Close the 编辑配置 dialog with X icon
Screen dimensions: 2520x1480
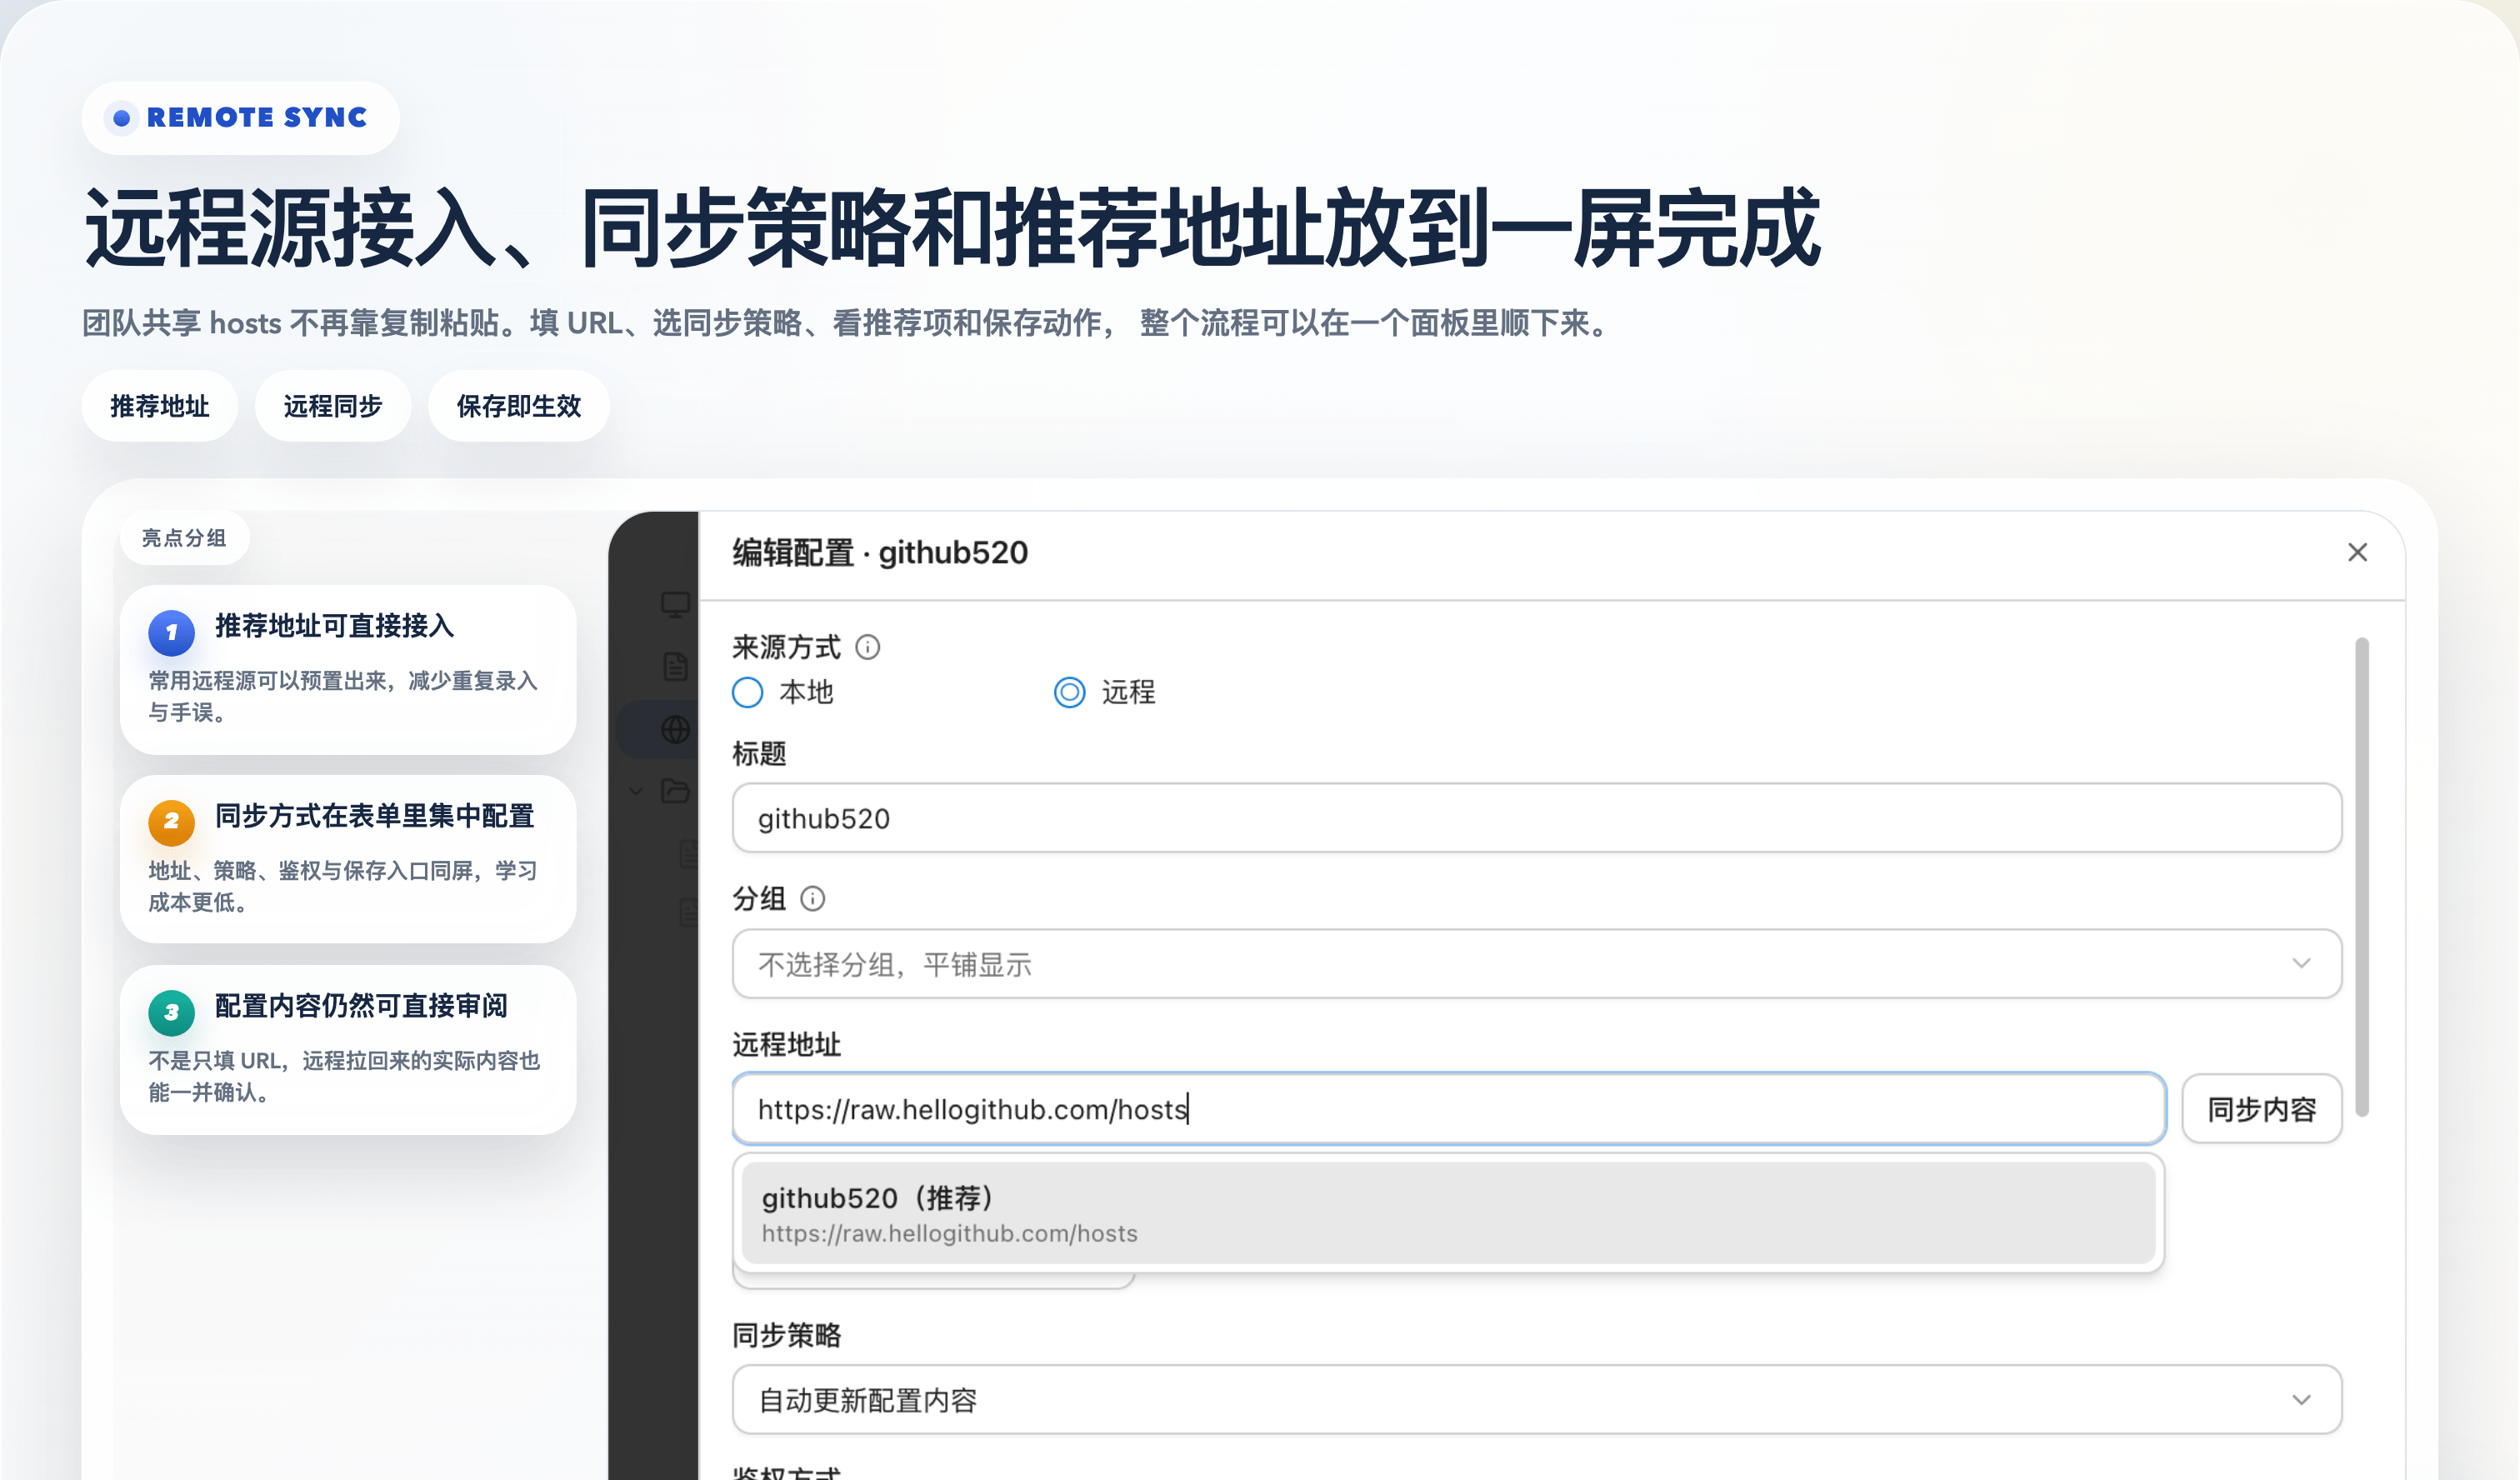click(2357, 552)
